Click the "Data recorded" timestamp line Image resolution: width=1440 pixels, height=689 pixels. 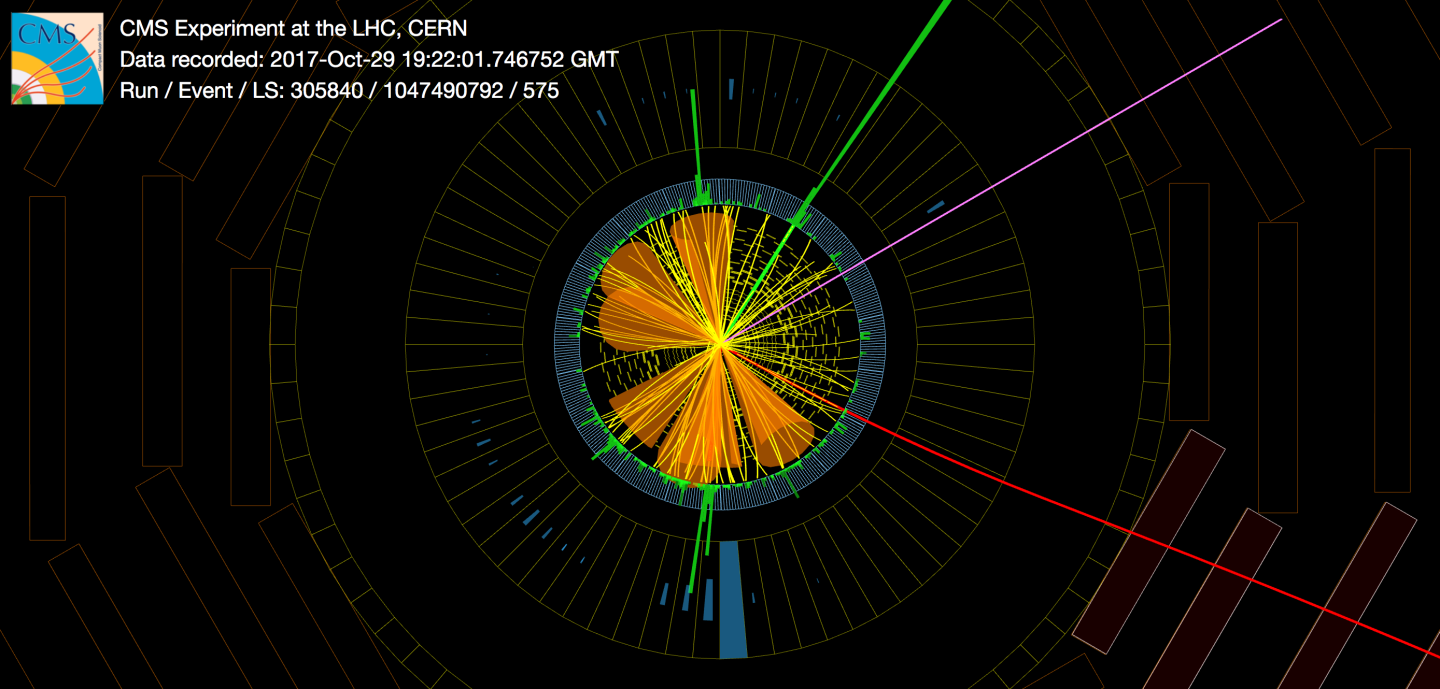coord(368,60)
